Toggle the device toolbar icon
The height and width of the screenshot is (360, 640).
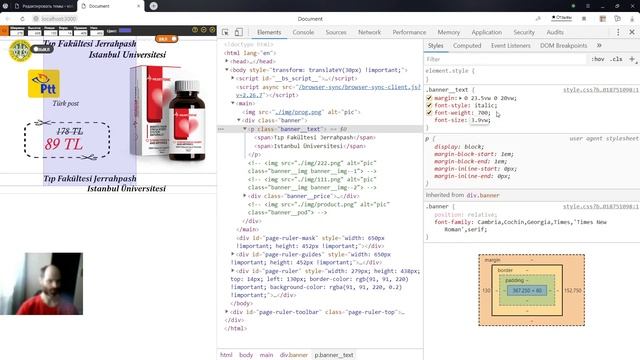click(x=239, y=32)
